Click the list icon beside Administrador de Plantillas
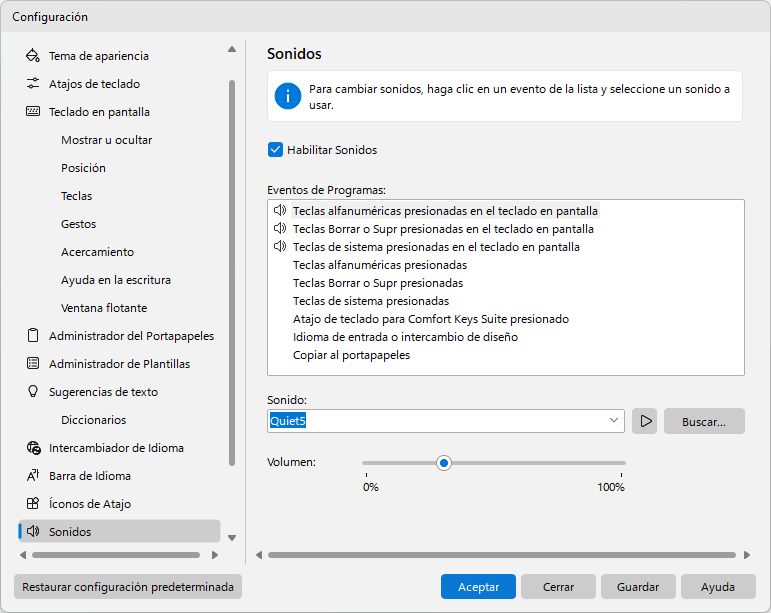This screenshot has width=771, height=613. (33, 364)
